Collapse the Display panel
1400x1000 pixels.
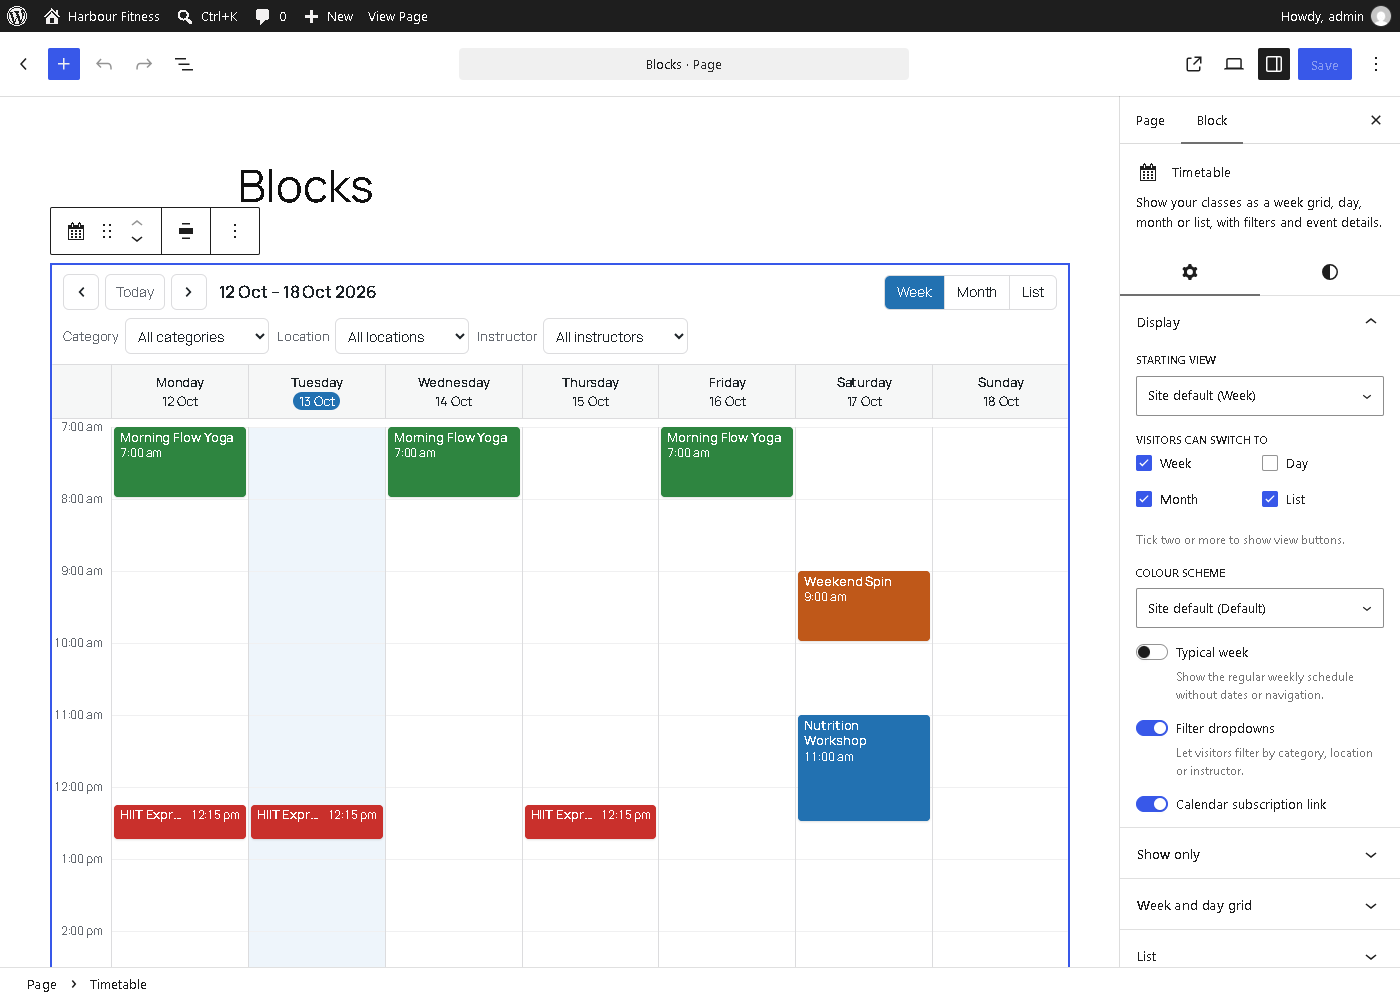click(1260, 322)
